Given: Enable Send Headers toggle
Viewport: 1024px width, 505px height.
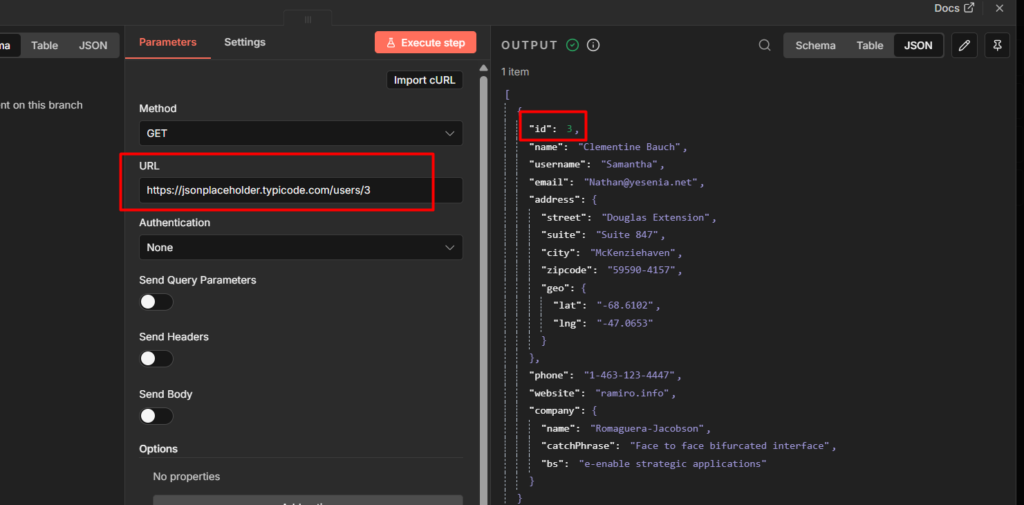Looking at the screenshot, I should (x=156, y=359).
